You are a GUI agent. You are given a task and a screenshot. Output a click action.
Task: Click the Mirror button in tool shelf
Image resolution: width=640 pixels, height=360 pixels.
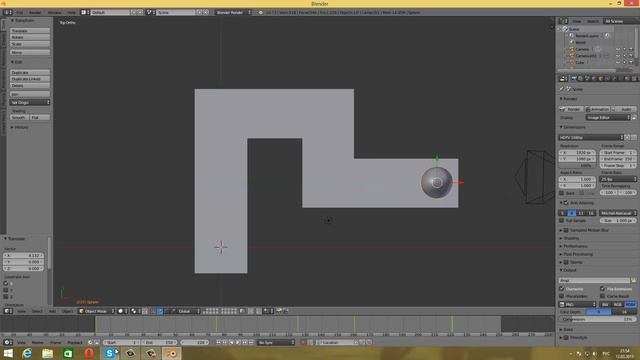click(30, 52)
